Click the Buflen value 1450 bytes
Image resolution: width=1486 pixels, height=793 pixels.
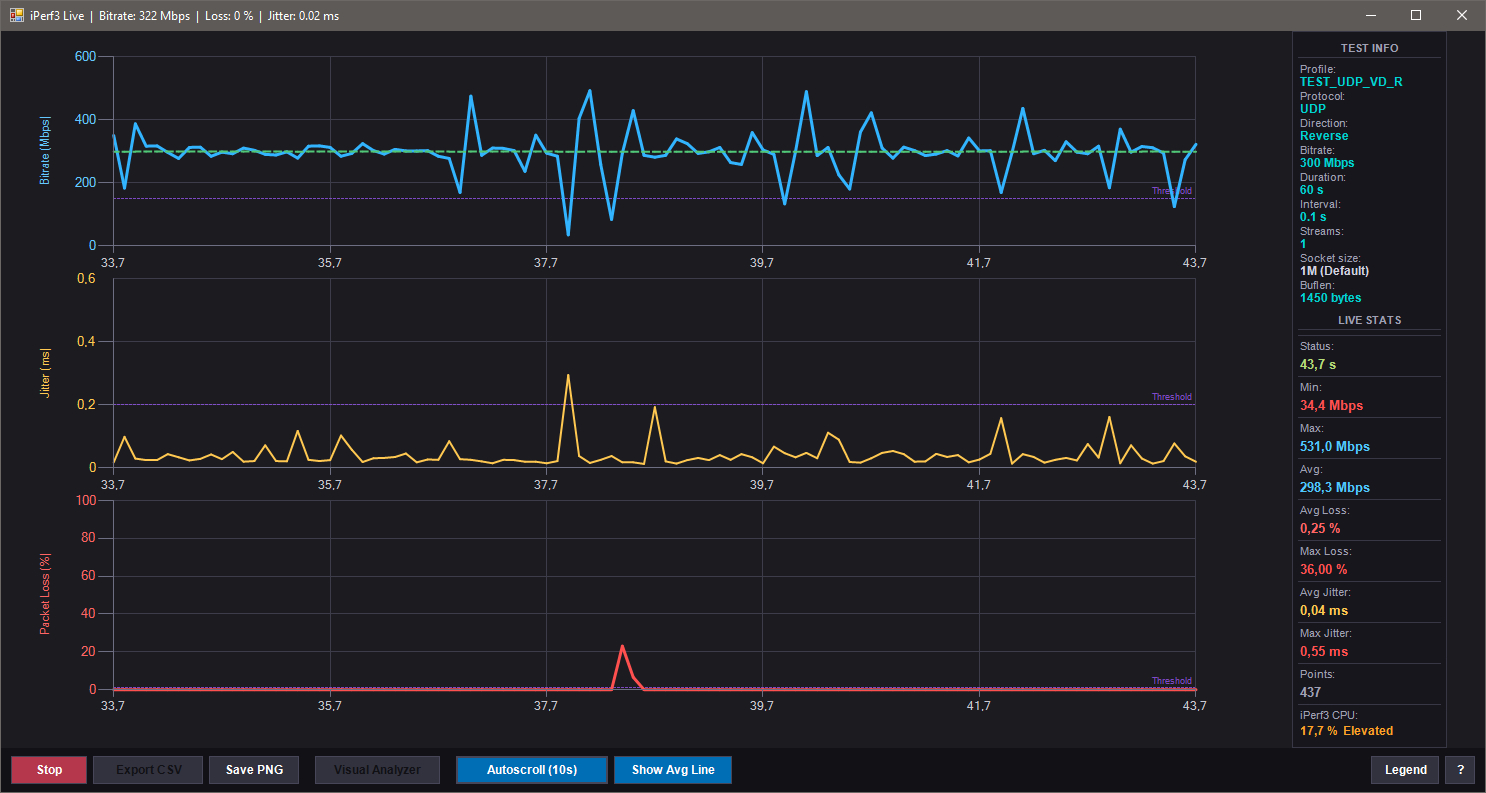click(1330, 298)
